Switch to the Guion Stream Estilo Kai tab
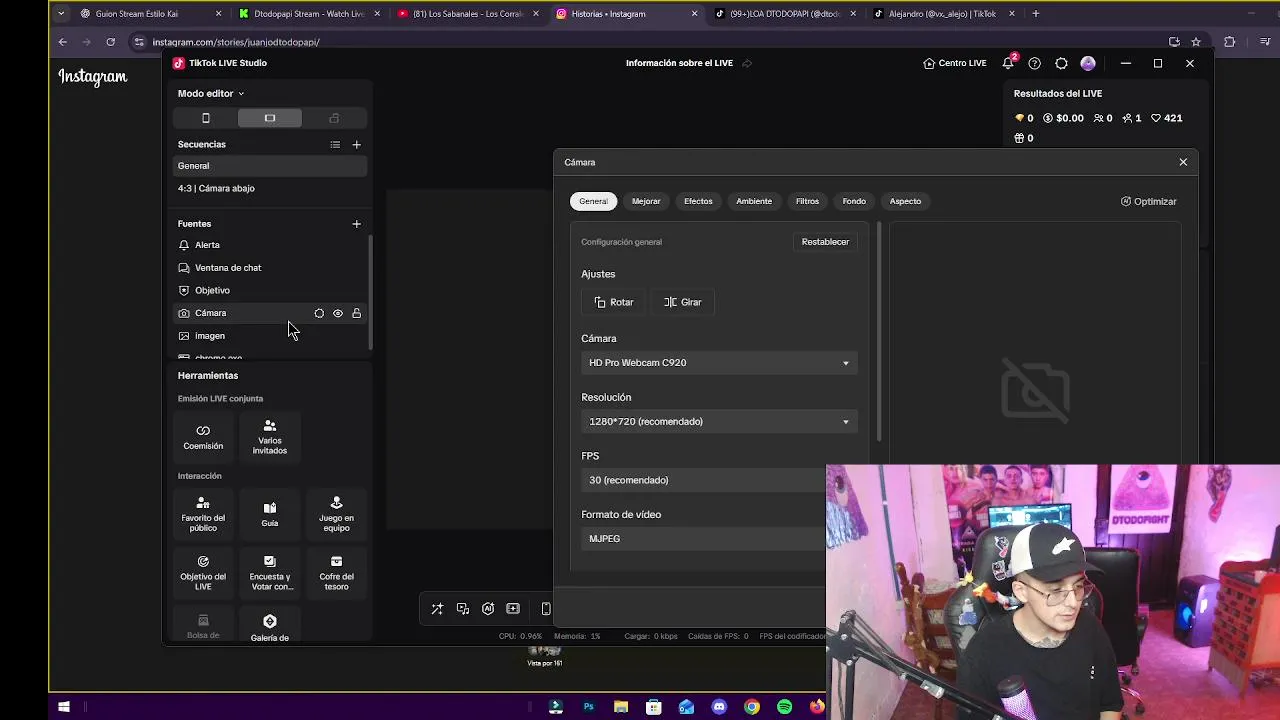 click(x=150, y=14)
